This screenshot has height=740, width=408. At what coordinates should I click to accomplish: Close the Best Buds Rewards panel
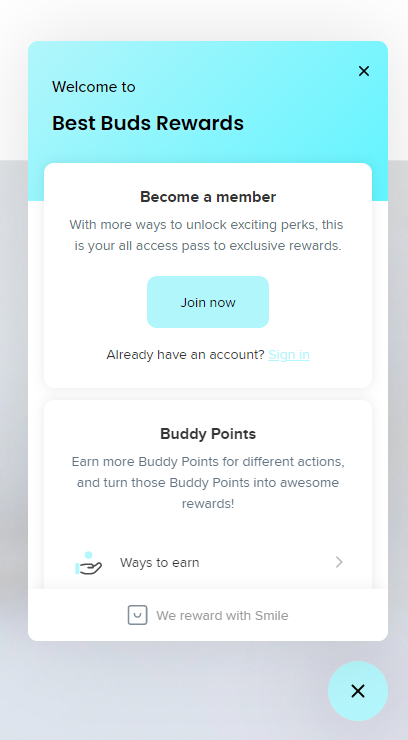(364, 71)
